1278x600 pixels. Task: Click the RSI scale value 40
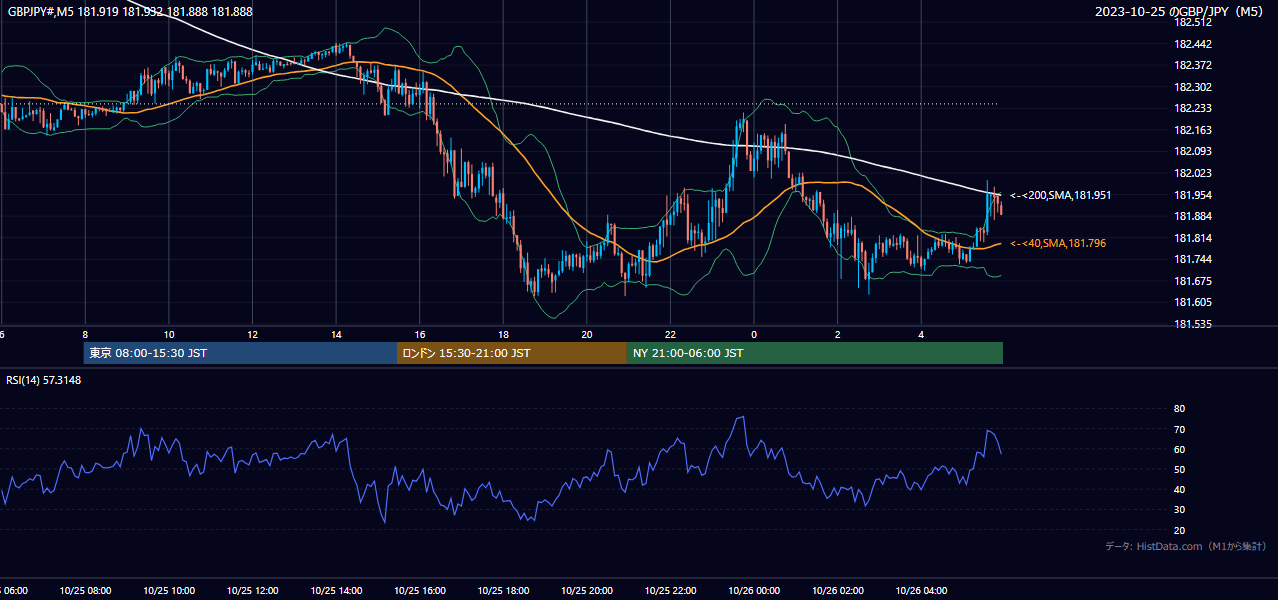[1179, 489]
